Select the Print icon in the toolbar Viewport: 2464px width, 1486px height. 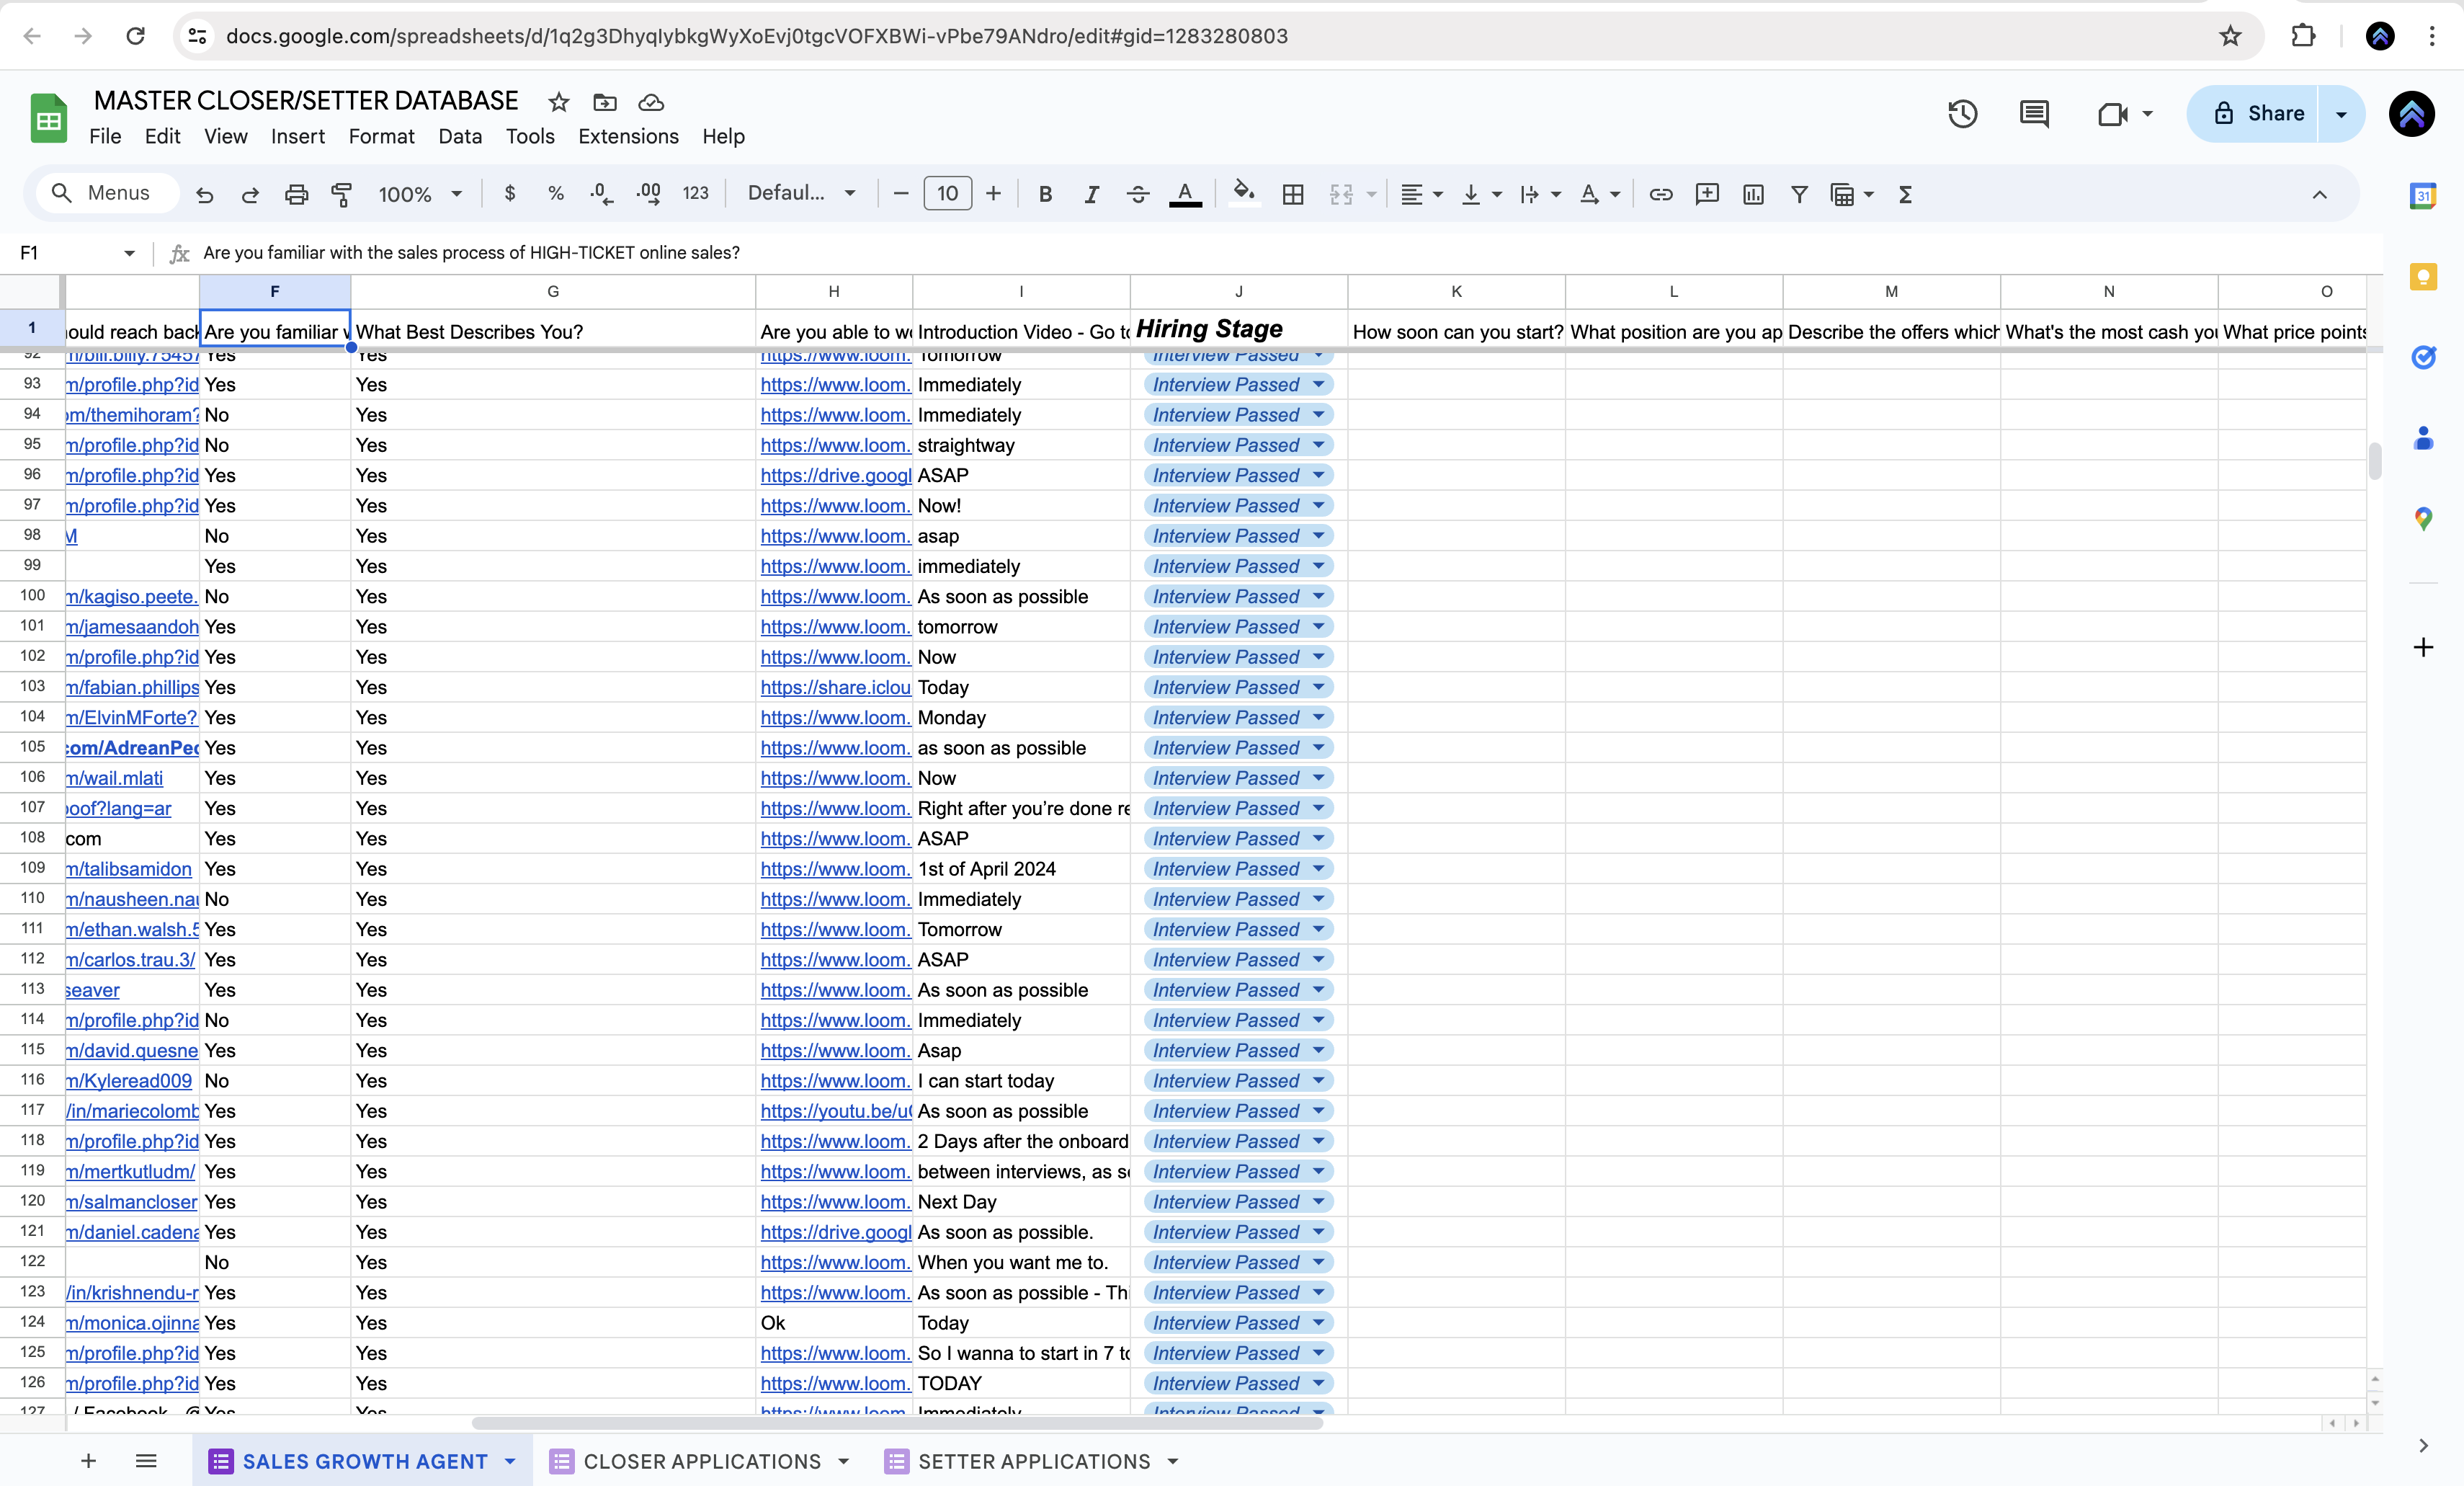point(296,193)
